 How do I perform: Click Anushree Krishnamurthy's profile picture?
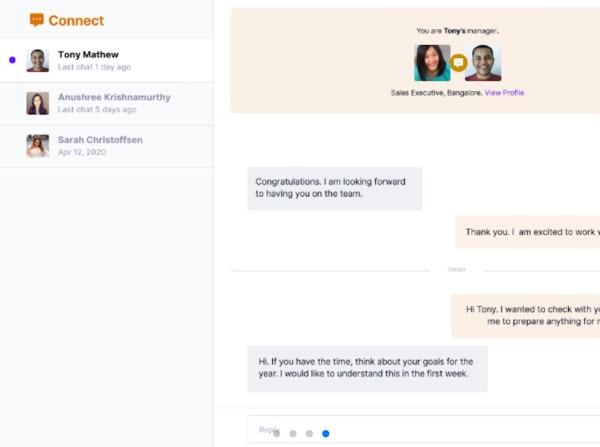(x=38, y=103)
